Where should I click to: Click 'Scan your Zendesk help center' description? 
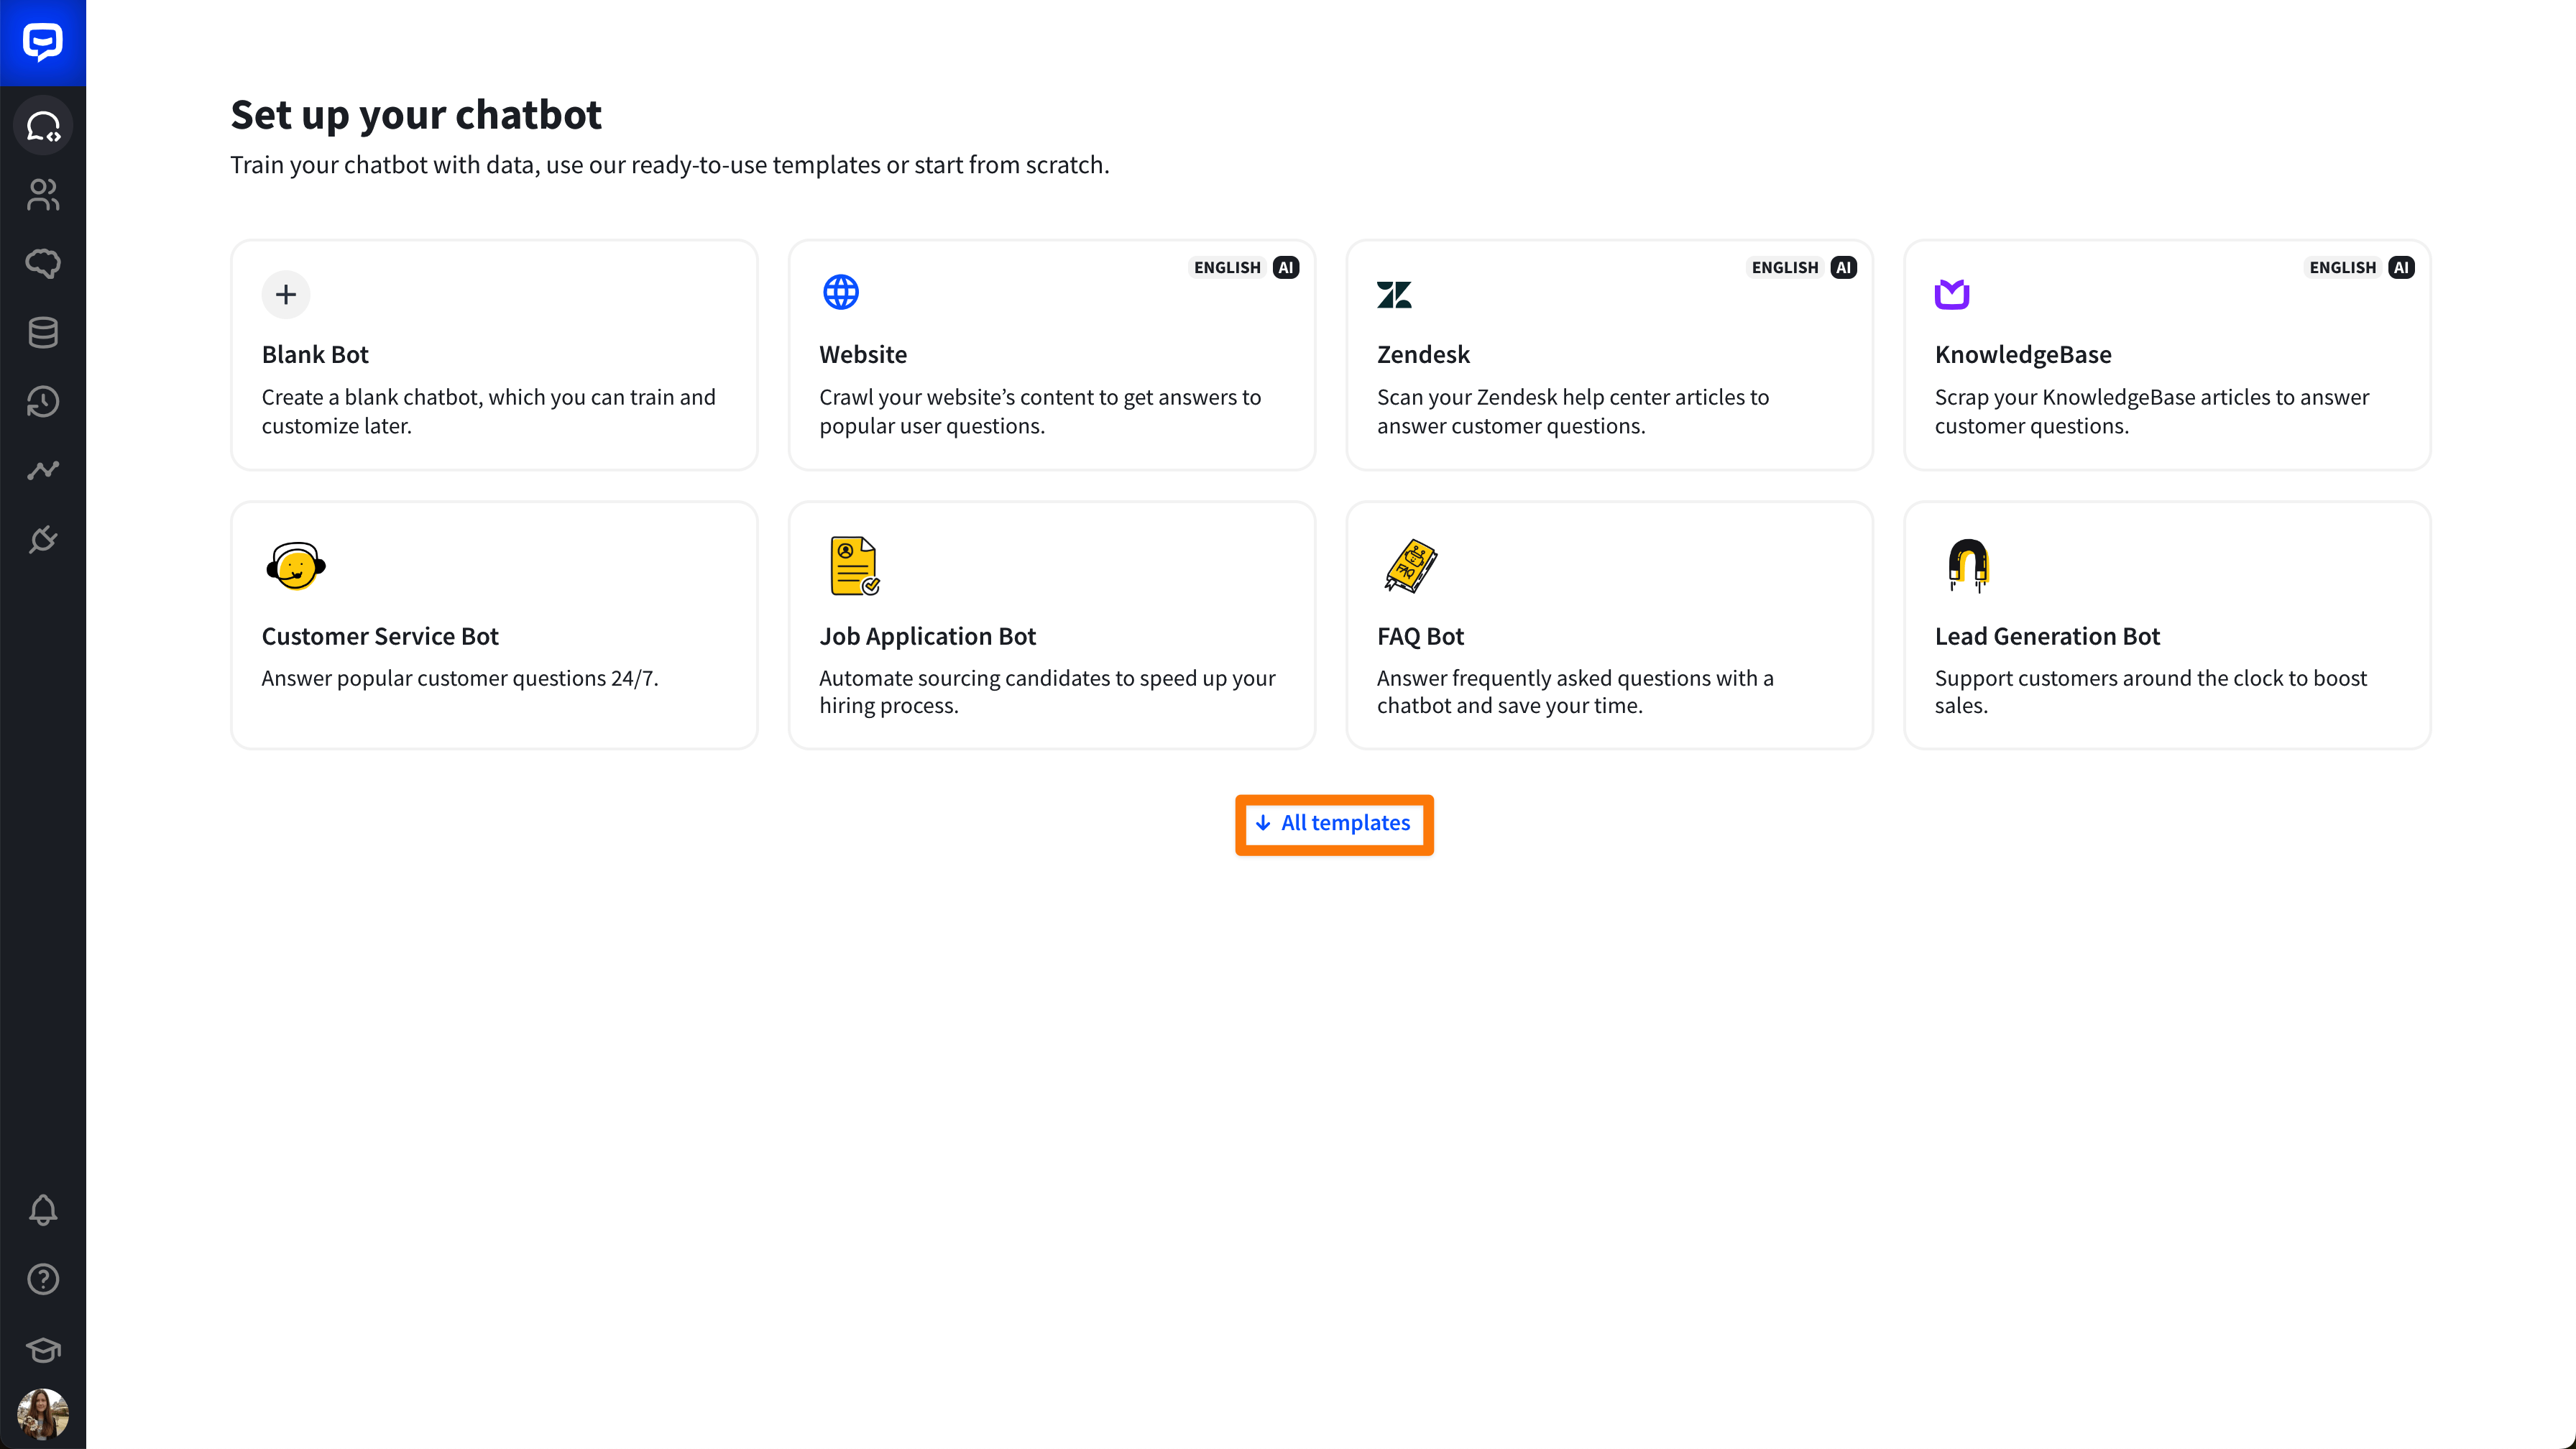pos(1572,411)
